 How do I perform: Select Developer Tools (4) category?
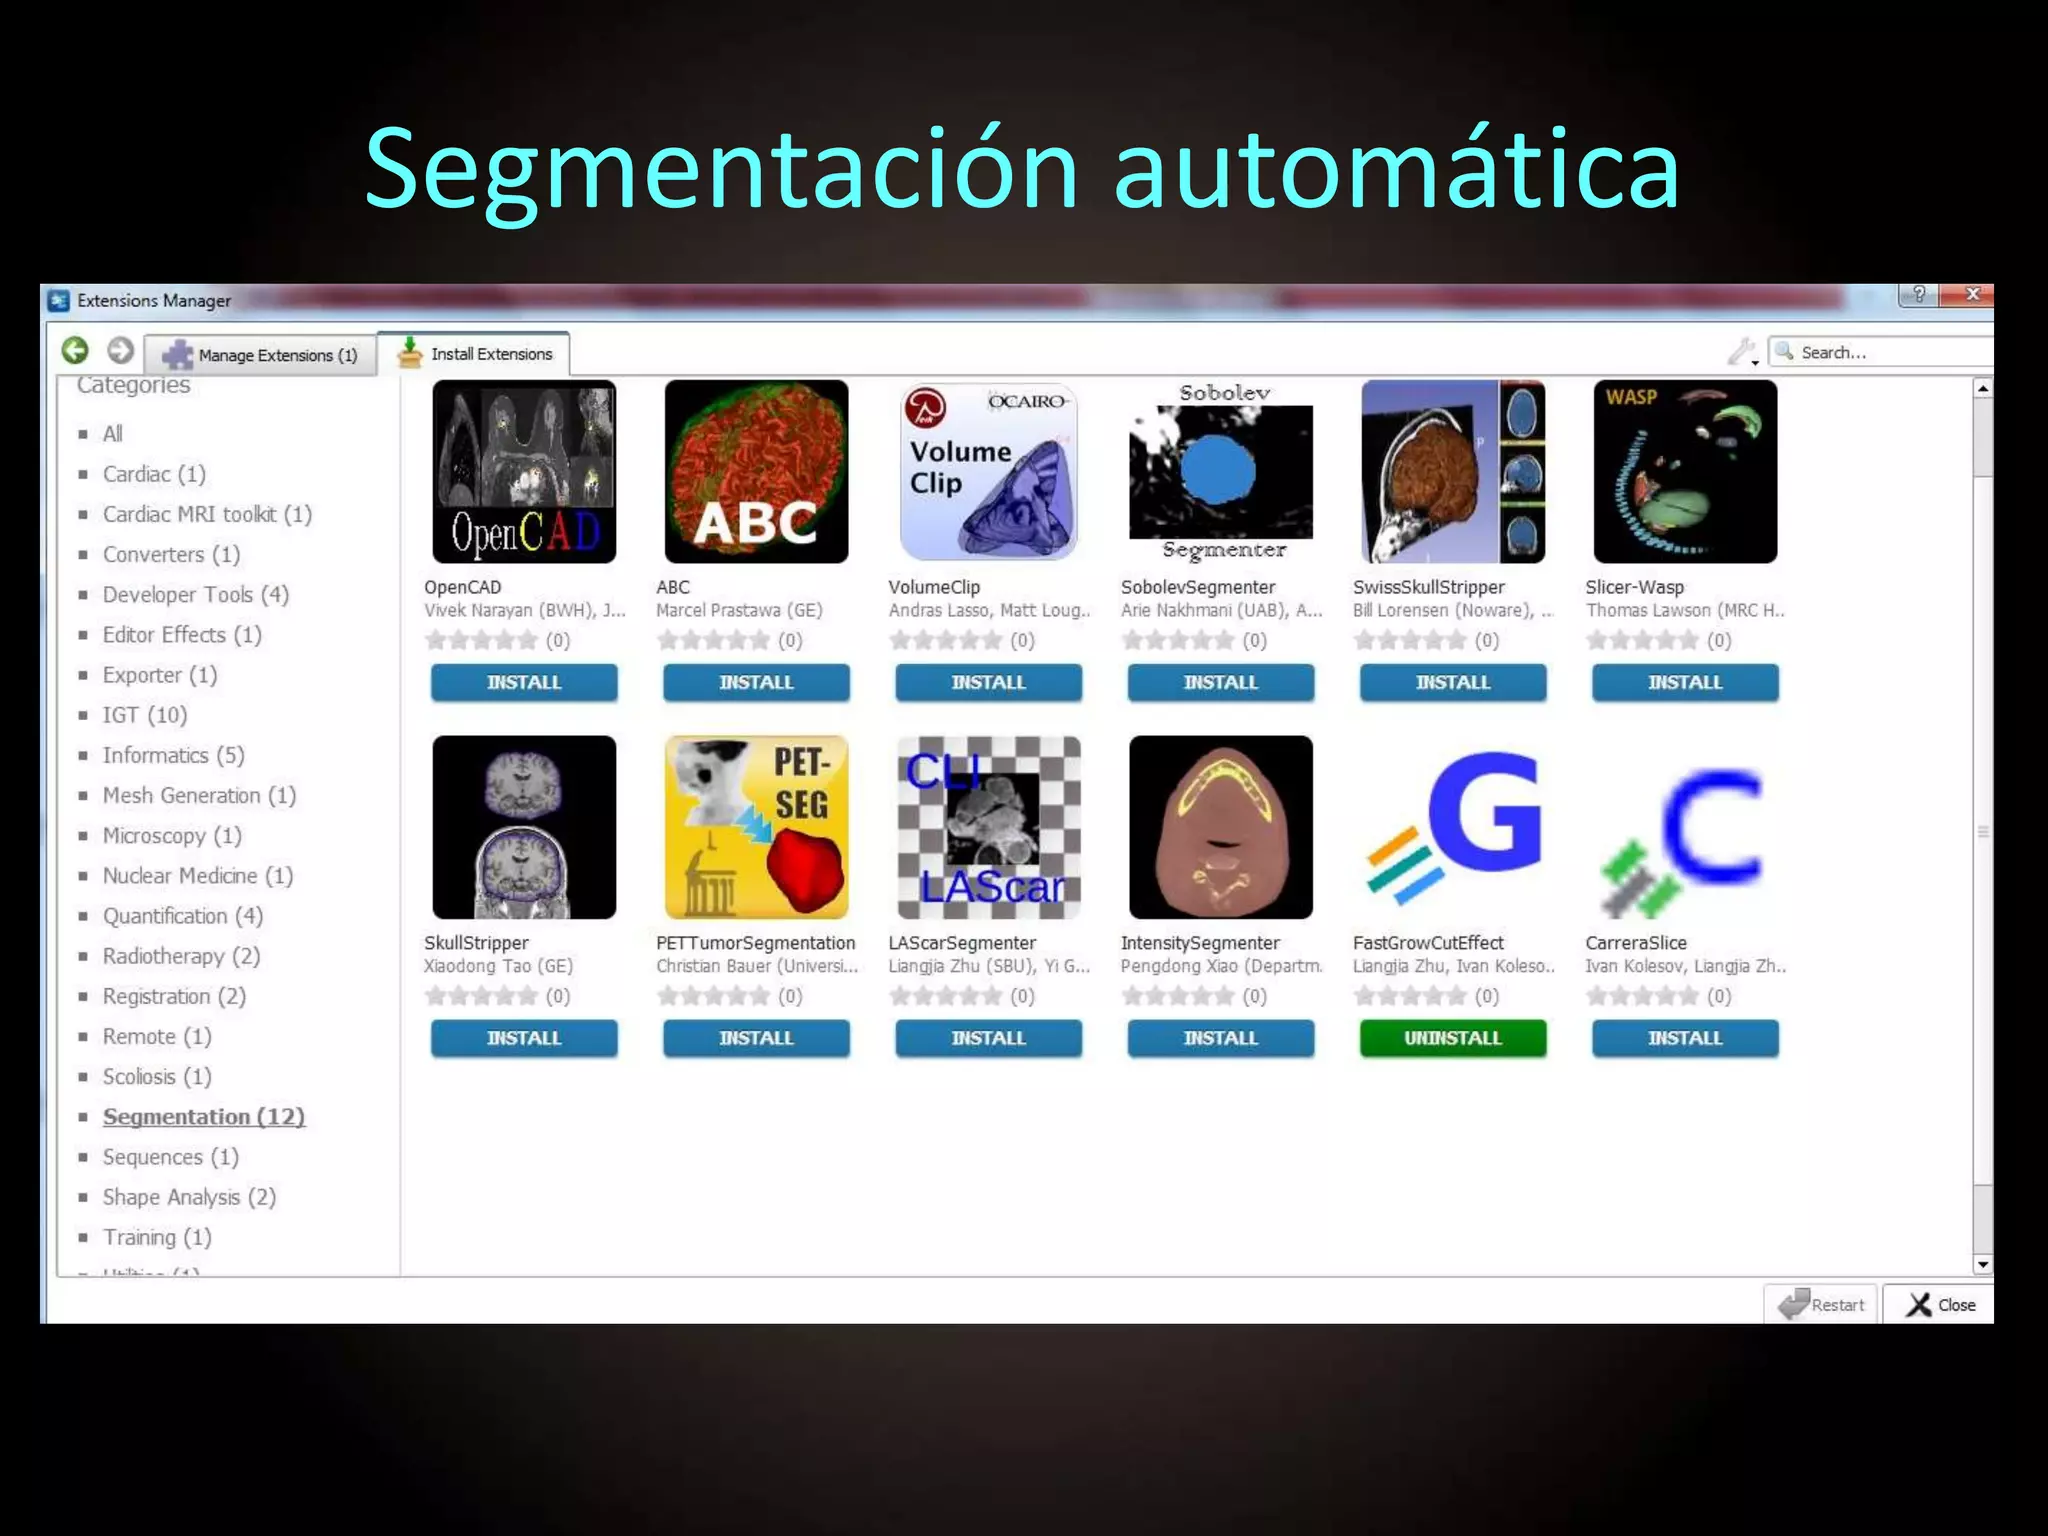[x=195, y=594]
